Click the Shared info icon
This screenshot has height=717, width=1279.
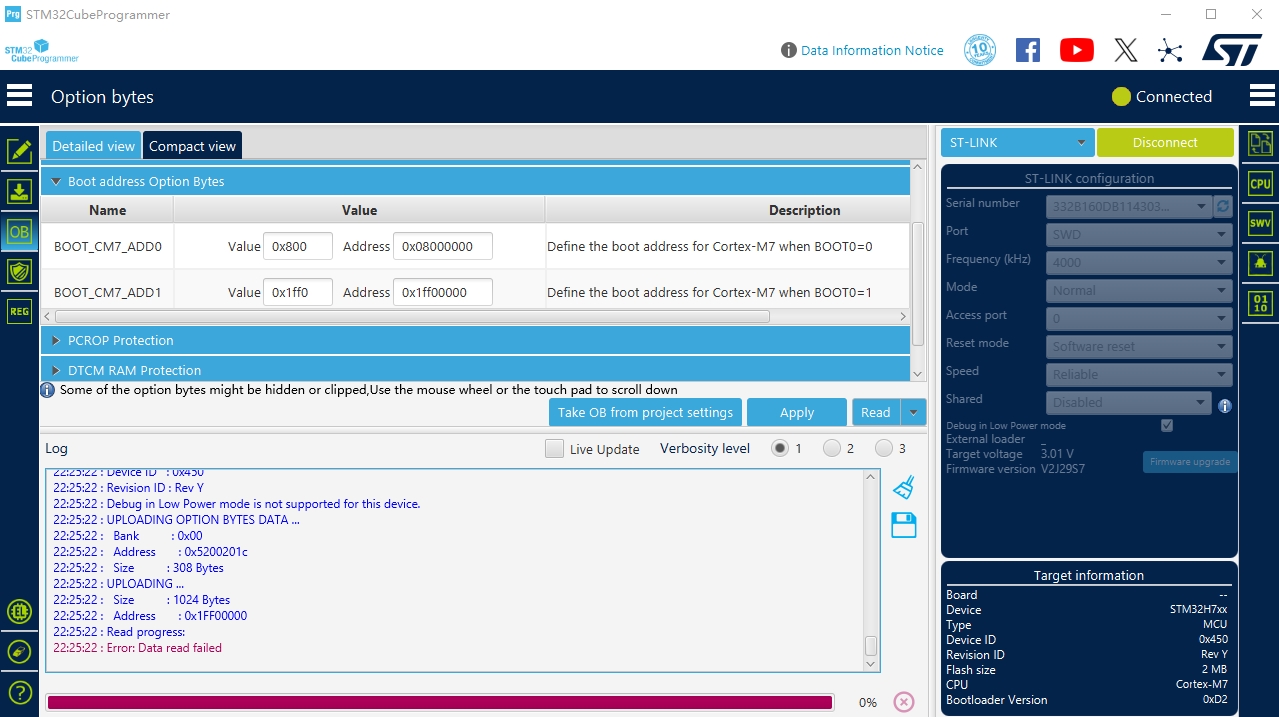pyautogui.click(x=1225, y=406)
